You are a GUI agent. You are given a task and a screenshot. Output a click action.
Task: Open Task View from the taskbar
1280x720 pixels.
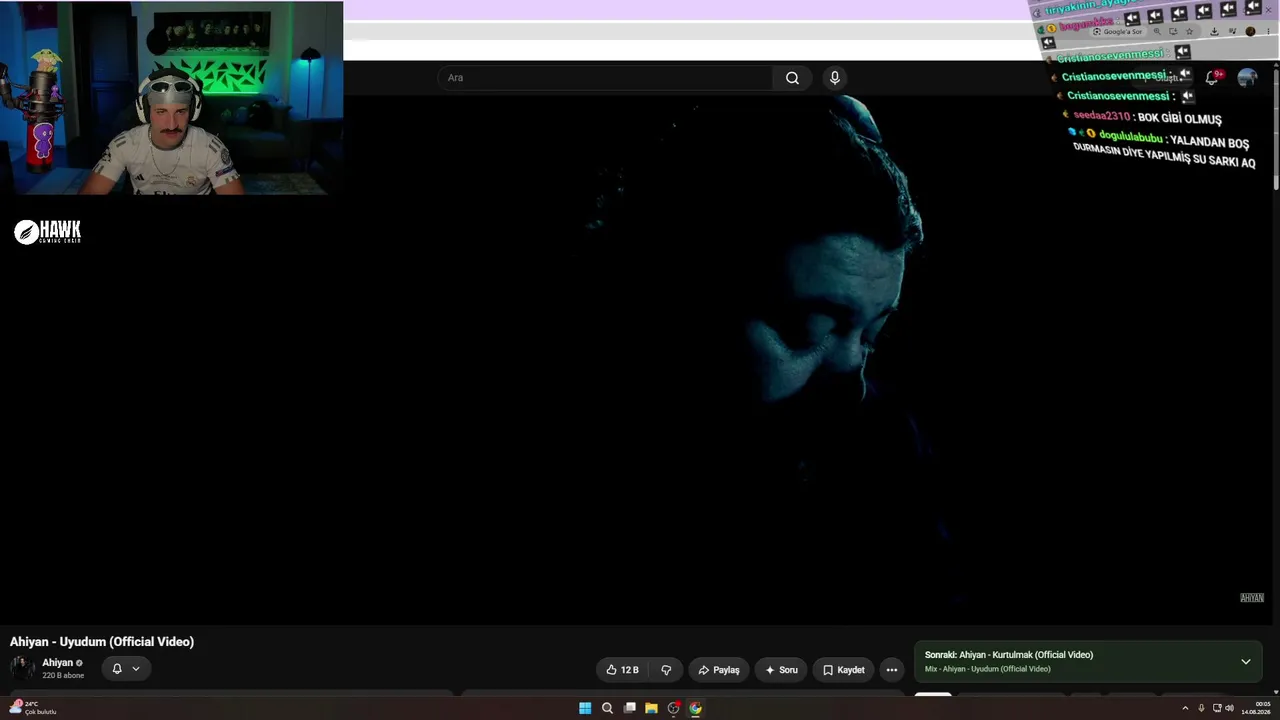pos(629,708)
